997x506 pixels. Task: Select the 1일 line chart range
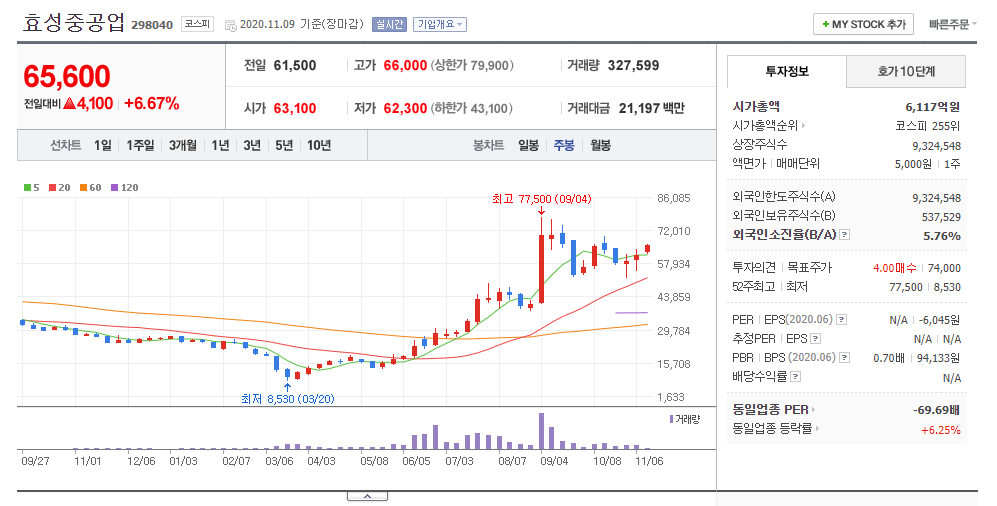click(x=102, y=146)
